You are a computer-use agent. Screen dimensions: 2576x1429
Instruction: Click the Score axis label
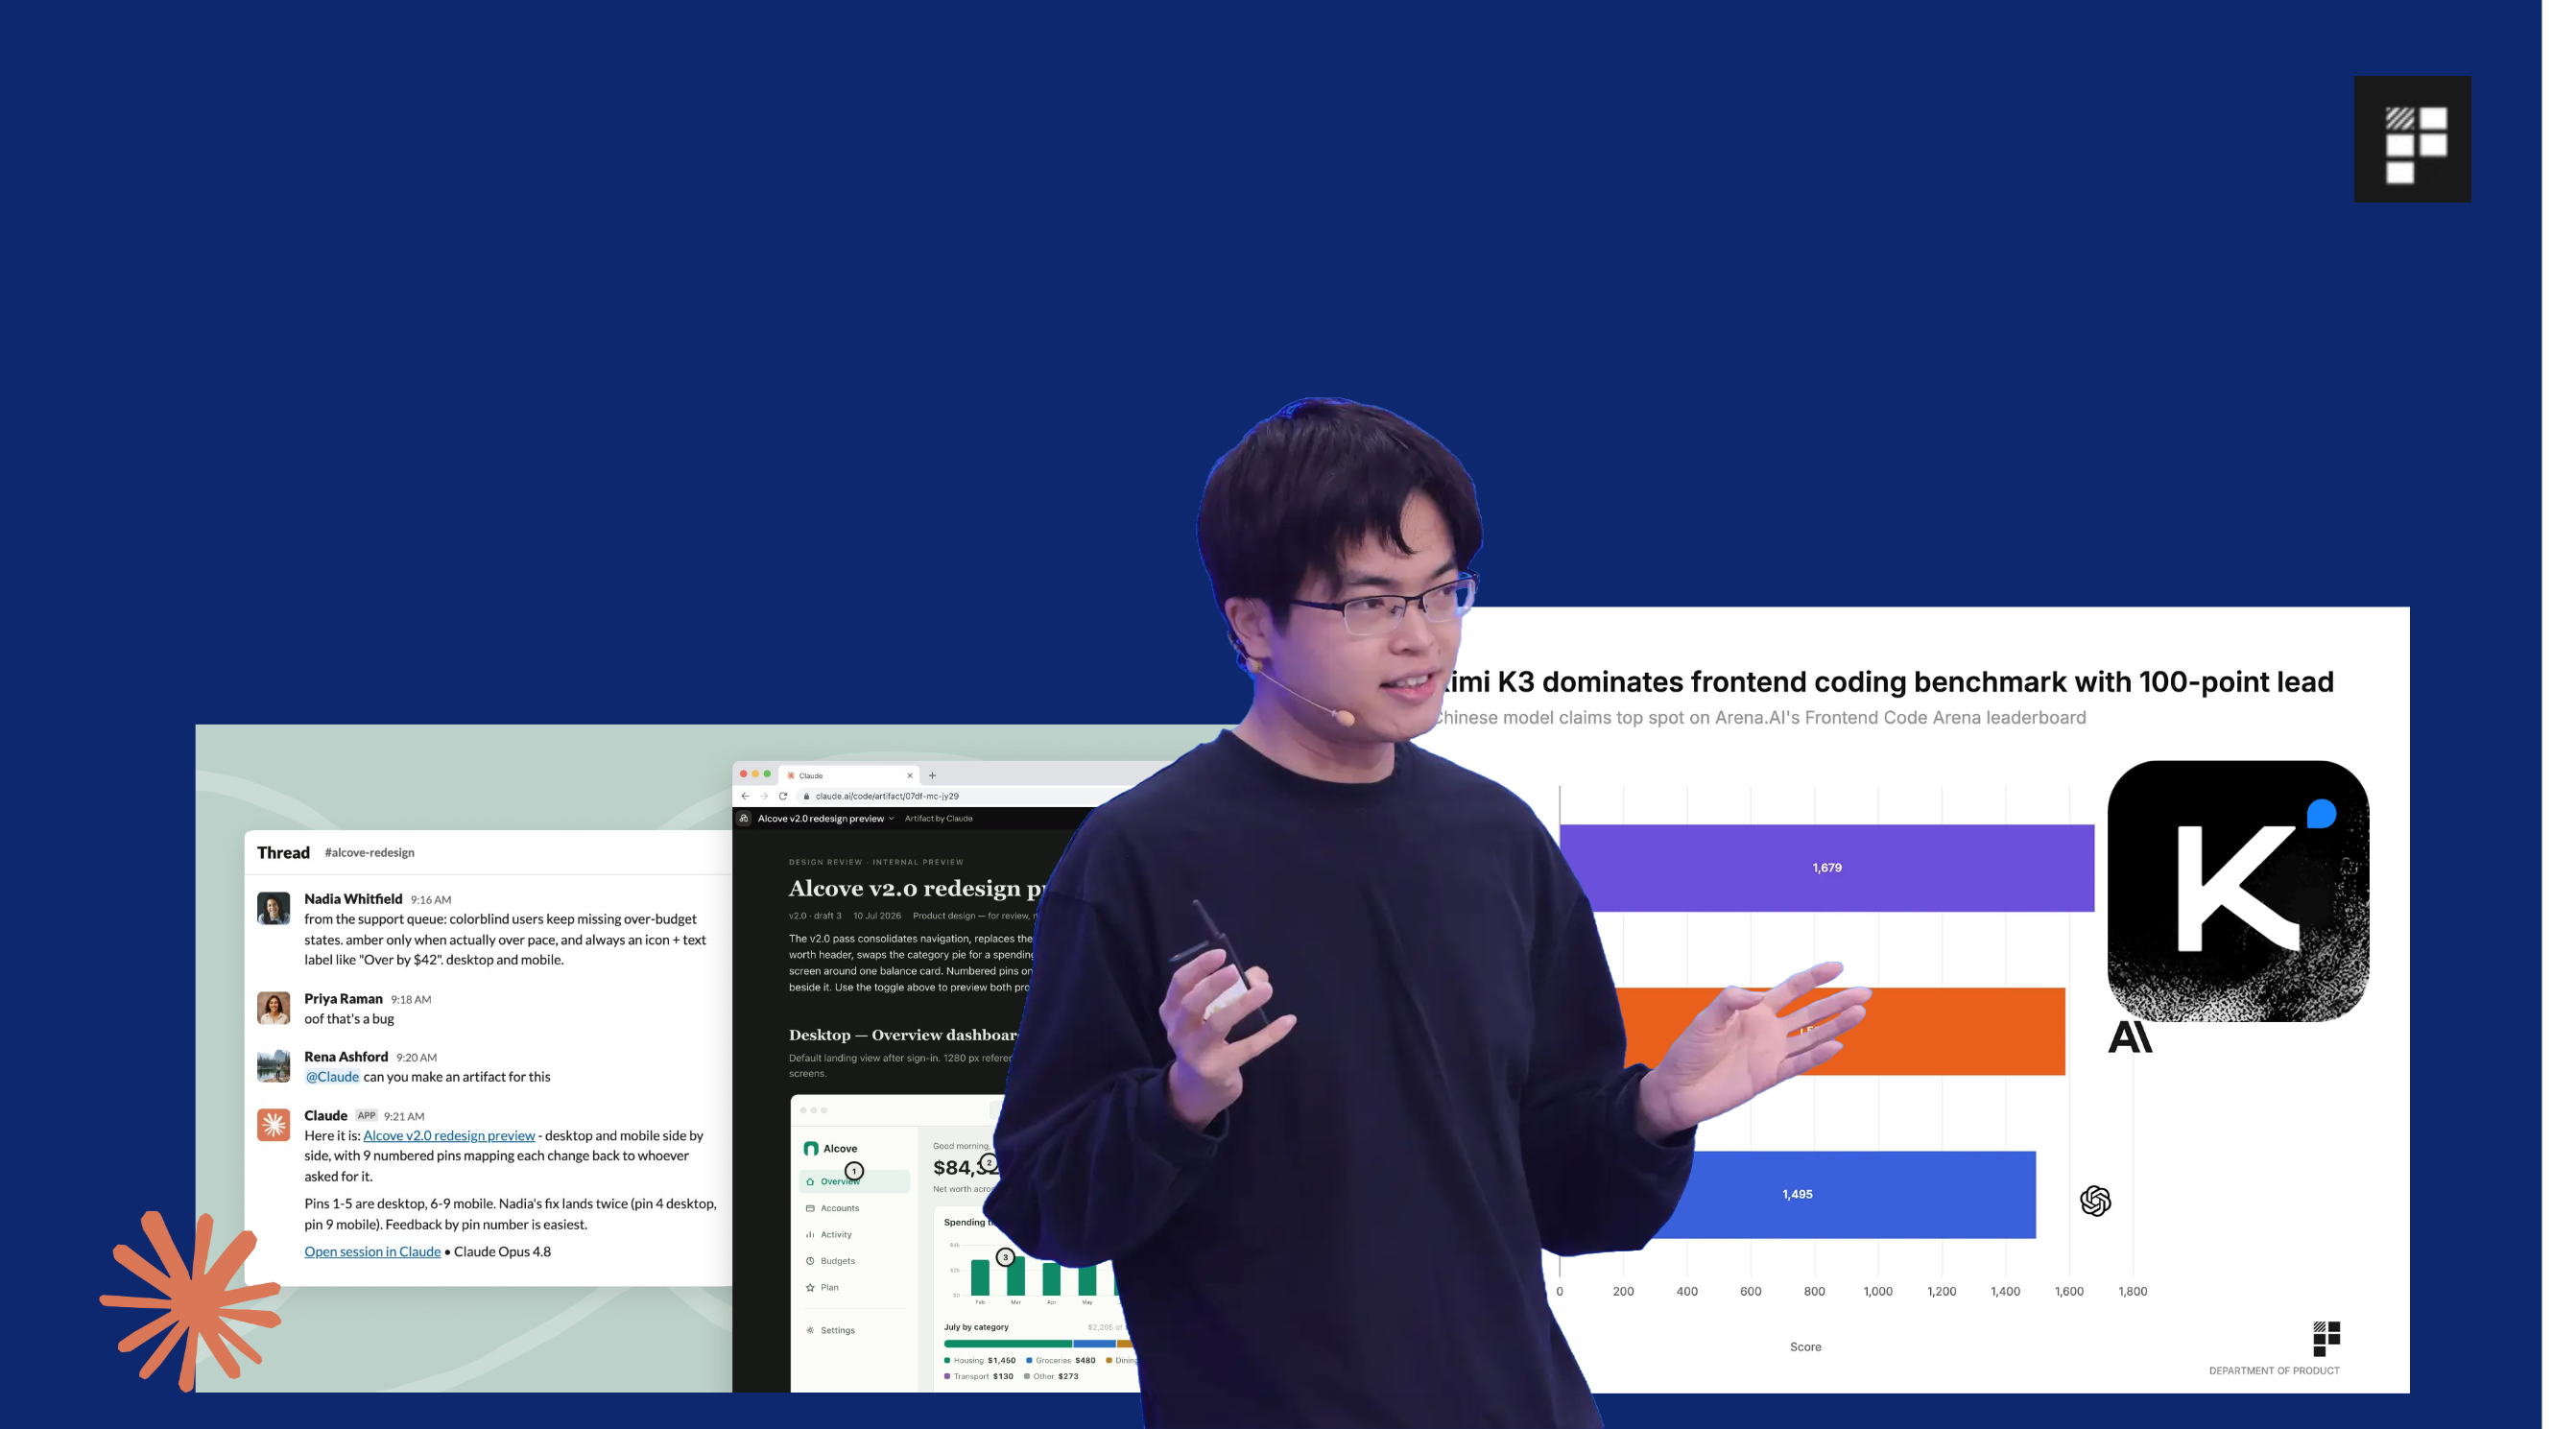1805,1347
